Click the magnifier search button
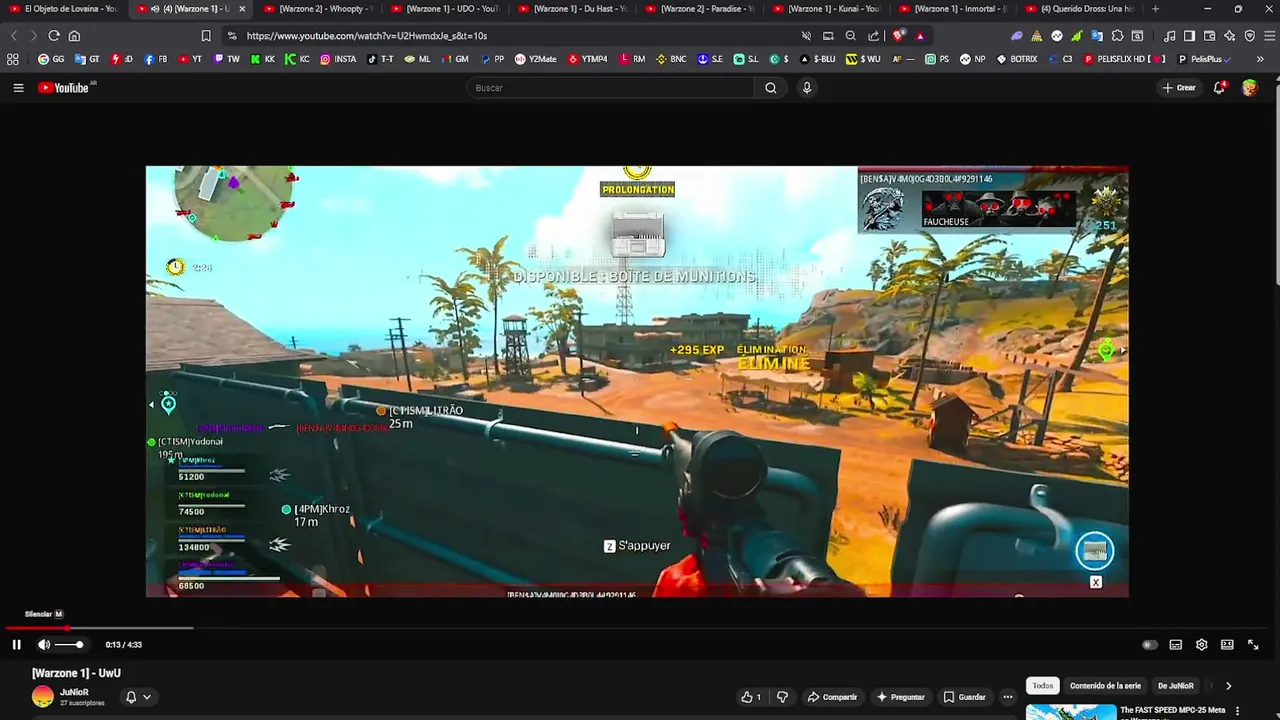Screen dimensions: 1280x720 (x=771, y=88)
